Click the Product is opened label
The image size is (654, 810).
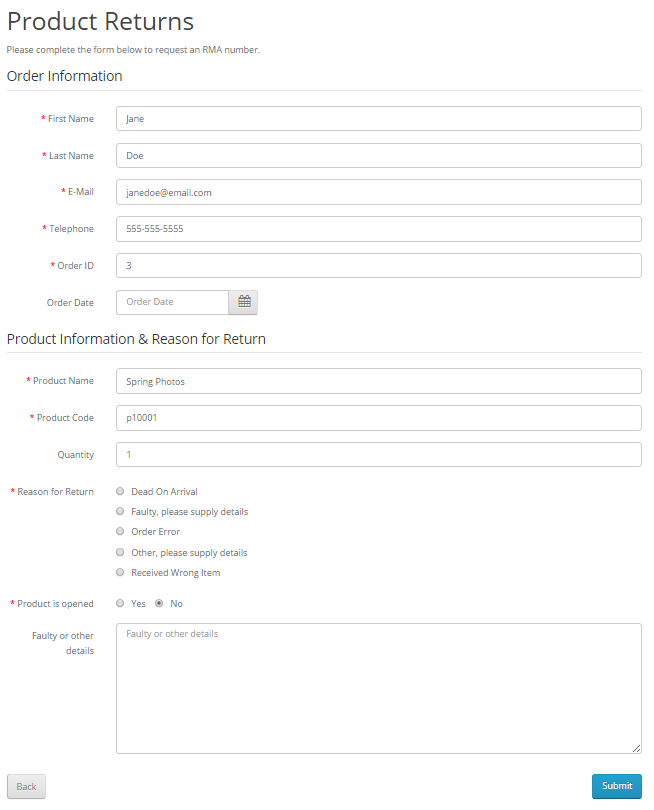tap(55, 604)
